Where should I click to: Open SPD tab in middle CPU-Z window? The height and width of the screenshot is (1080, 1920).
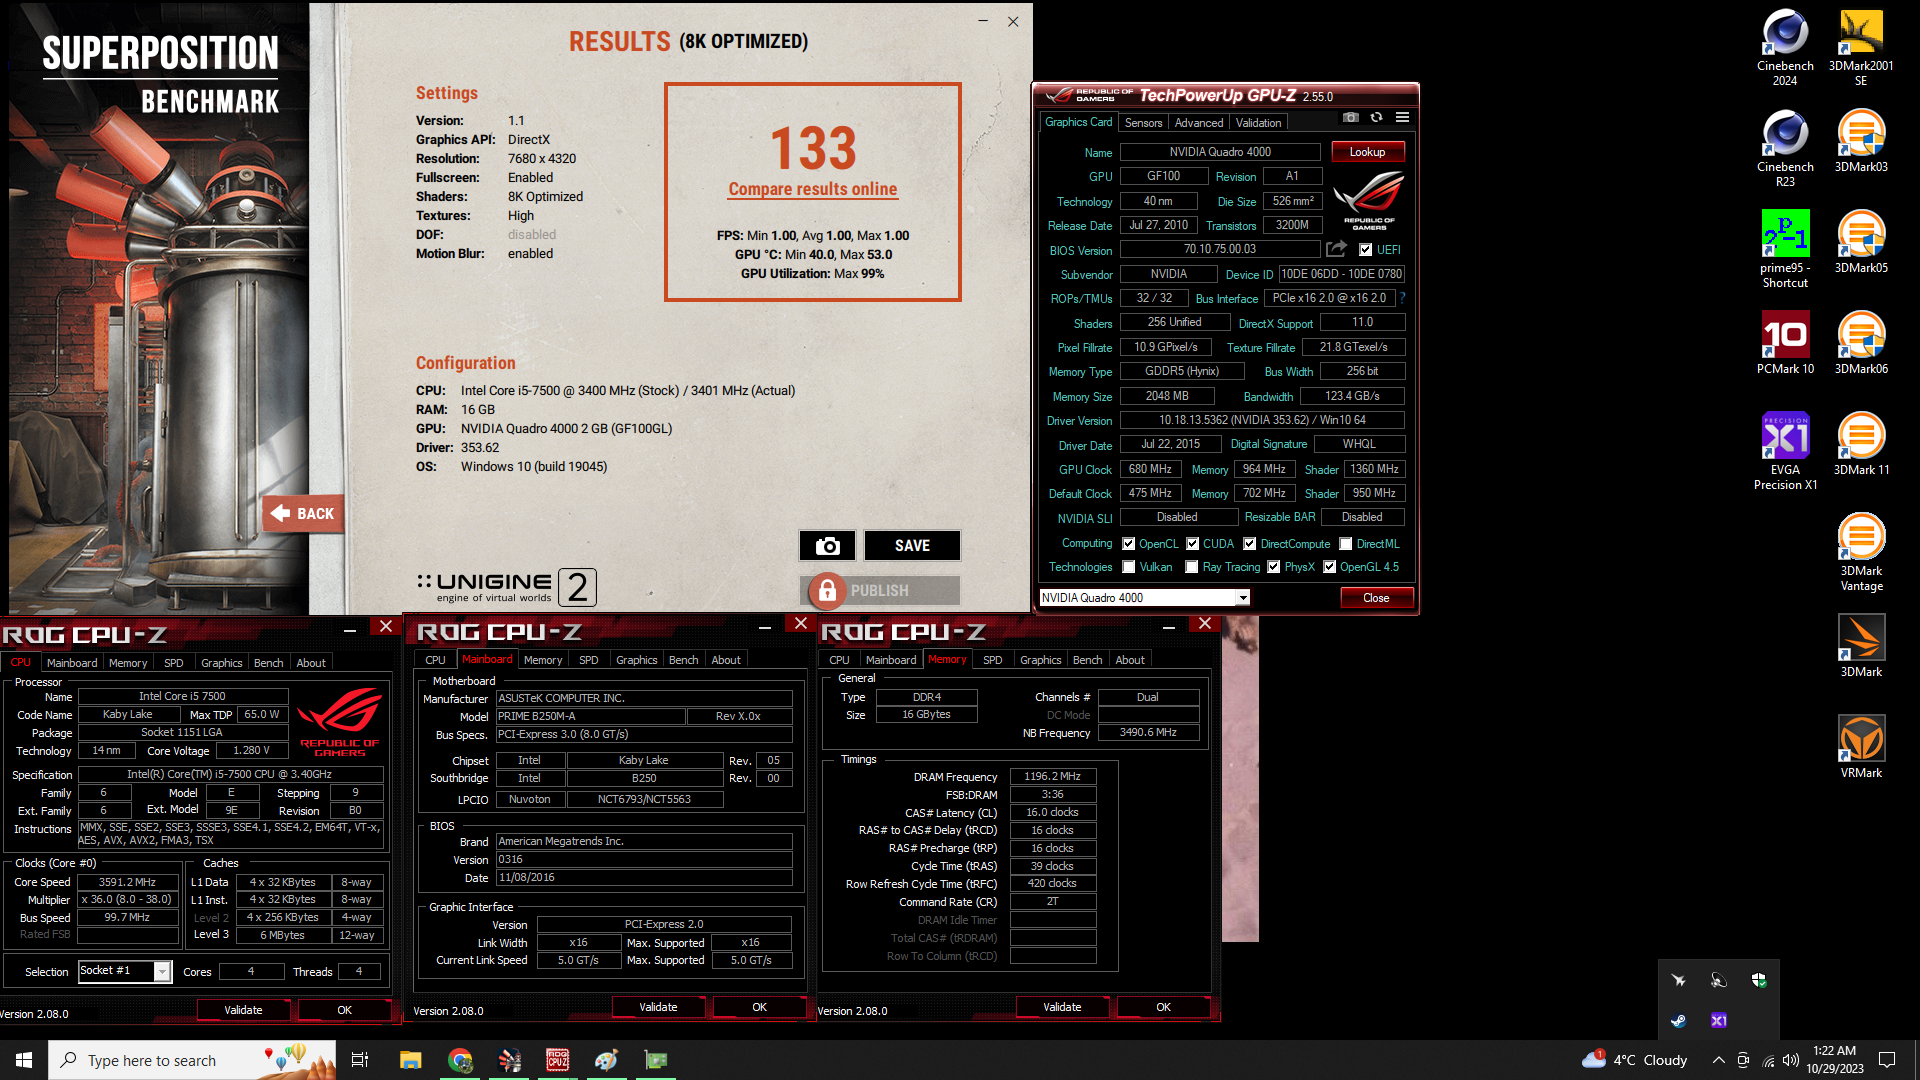point(588,660)
